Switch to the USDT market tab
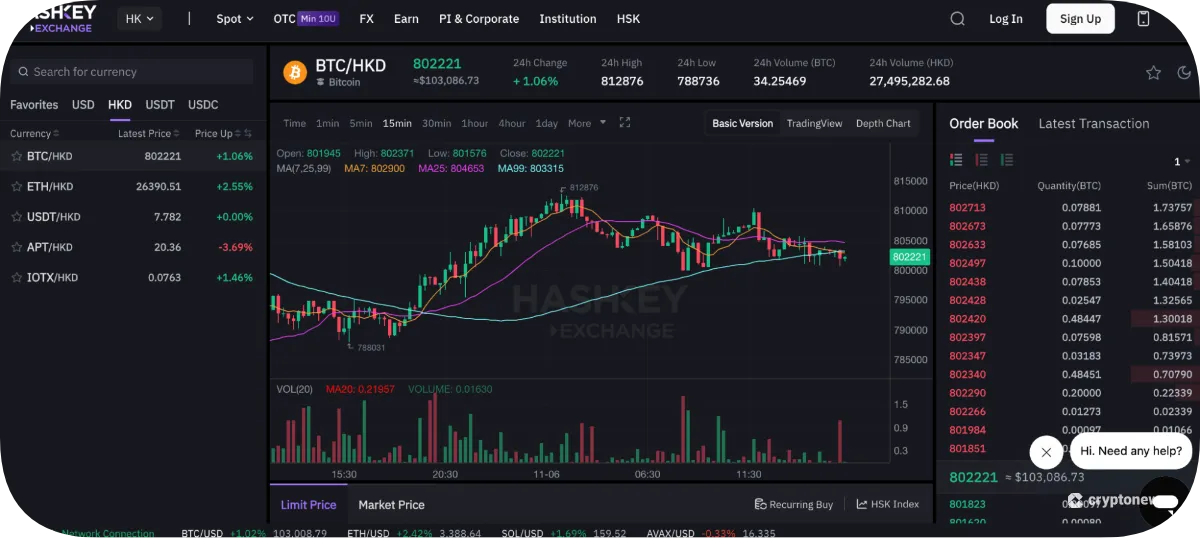 click(160, 105)
